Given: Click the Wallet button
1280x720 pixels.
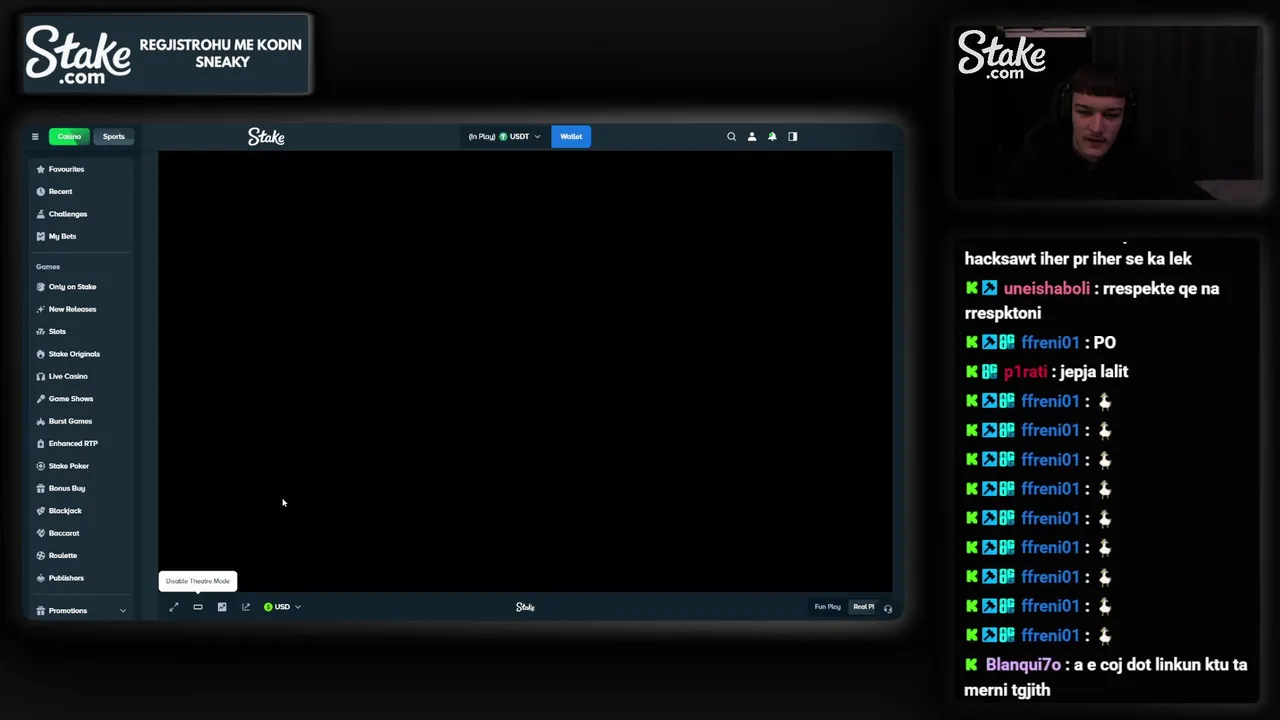Looking at the screenshot, I should click(x=571, y=137).
